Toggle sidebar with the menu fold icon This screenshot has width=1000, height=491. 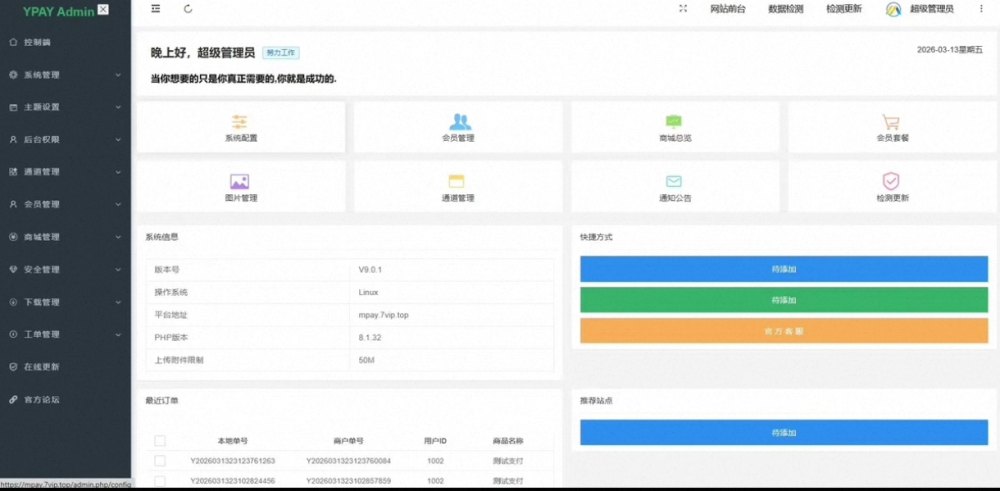156,9
